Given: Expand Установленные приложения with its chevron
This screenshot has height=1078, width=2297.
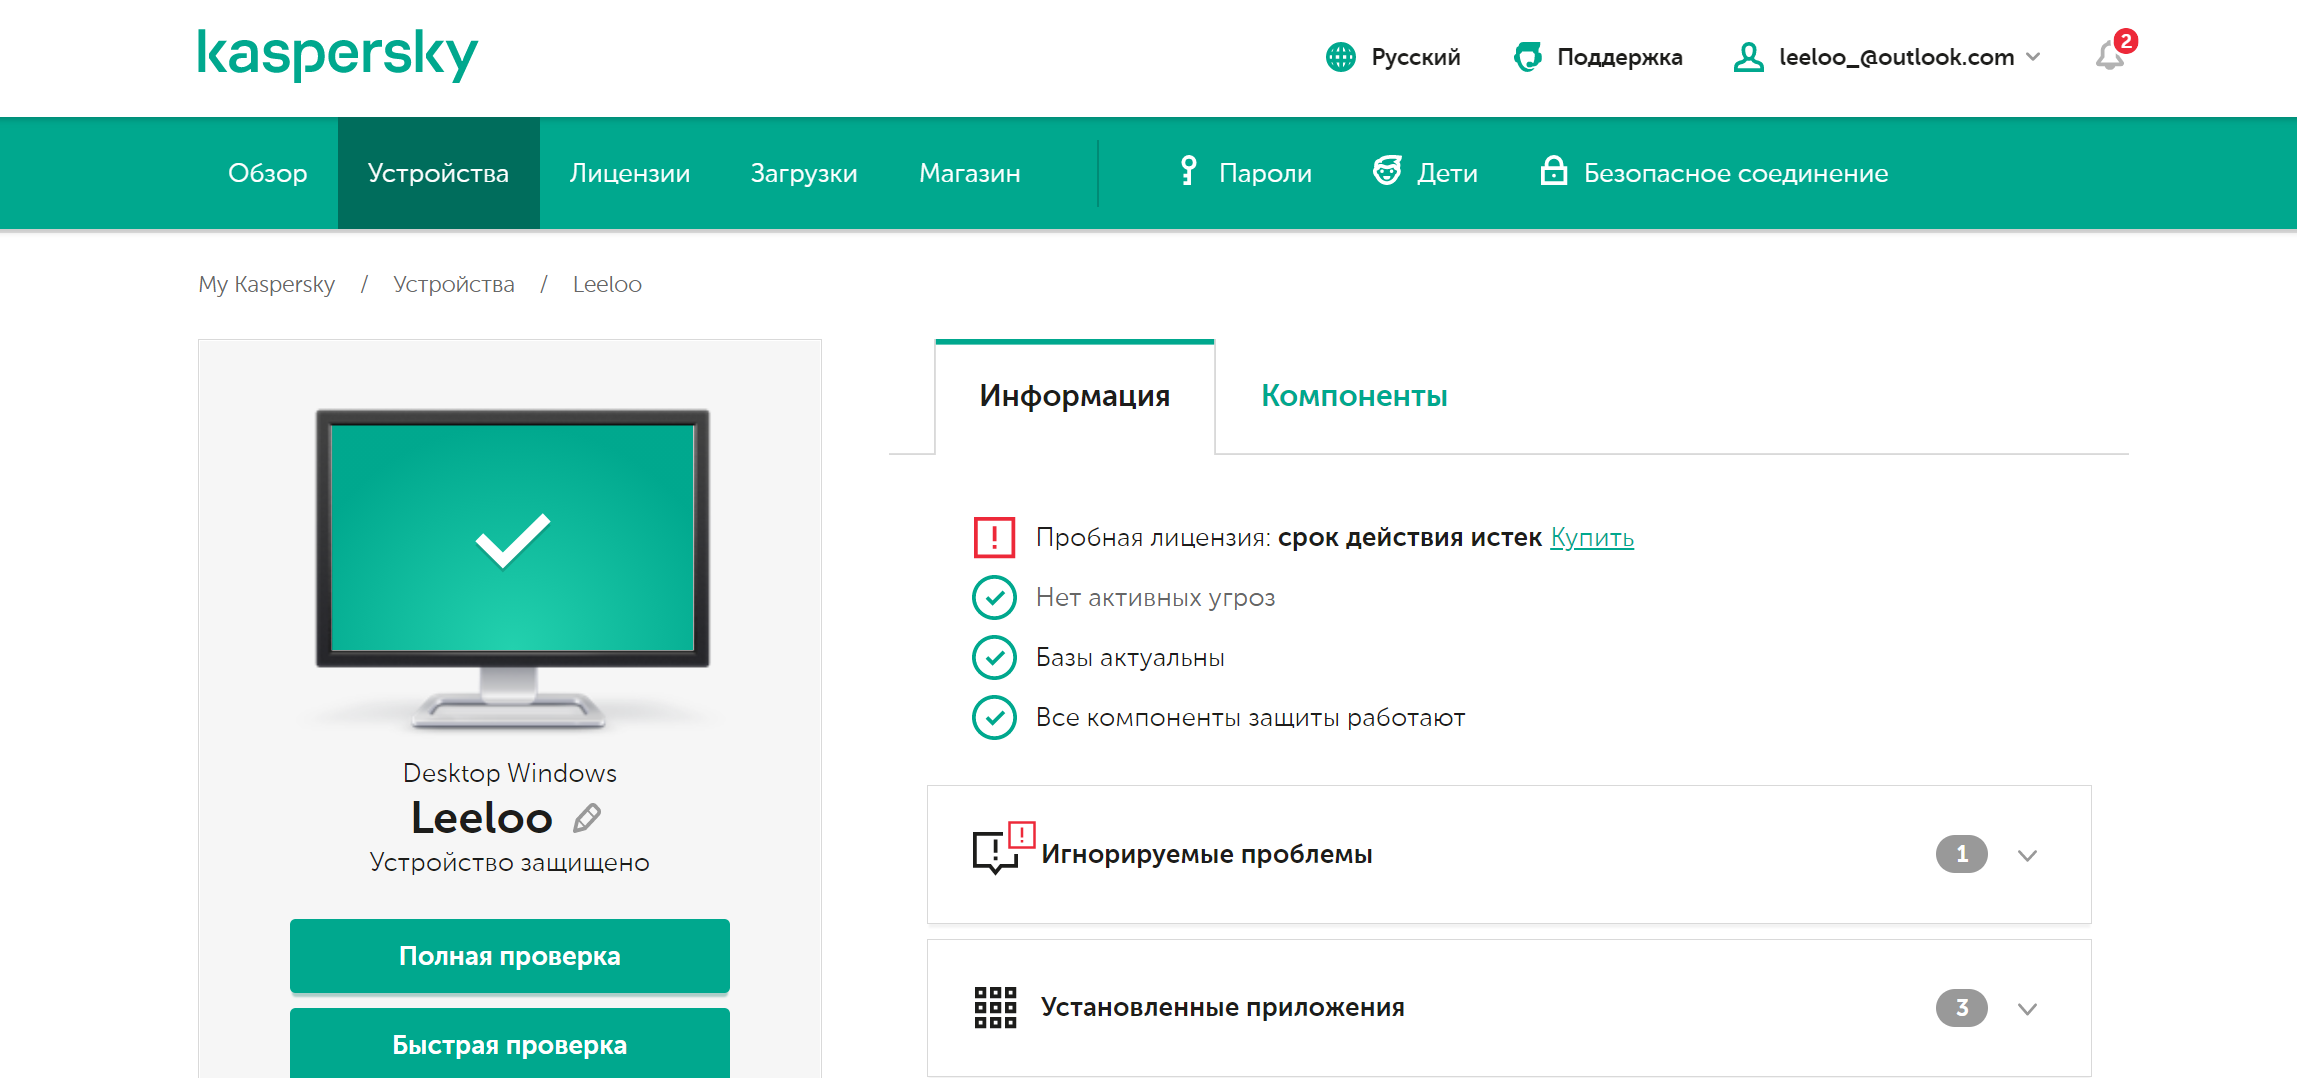Looking at the screenshot, I should [x=2027, y=1008].
